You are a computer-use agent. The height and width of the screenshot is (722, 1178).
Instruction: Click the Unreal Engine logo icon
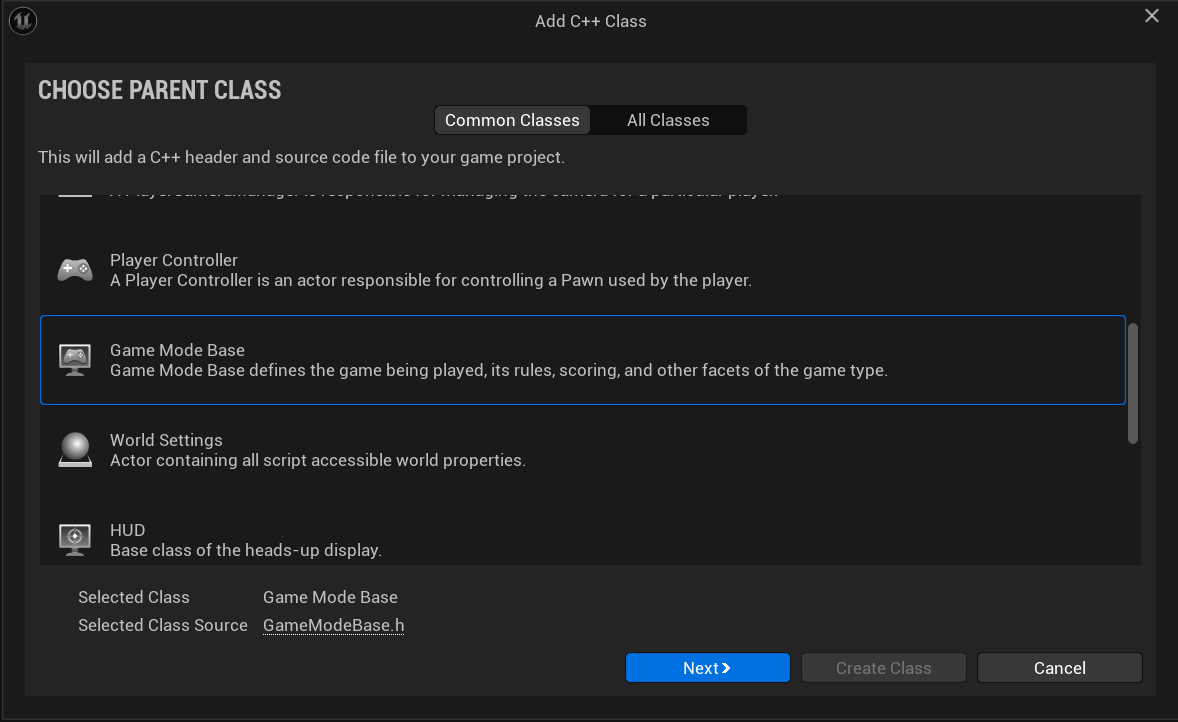(23, 20)
